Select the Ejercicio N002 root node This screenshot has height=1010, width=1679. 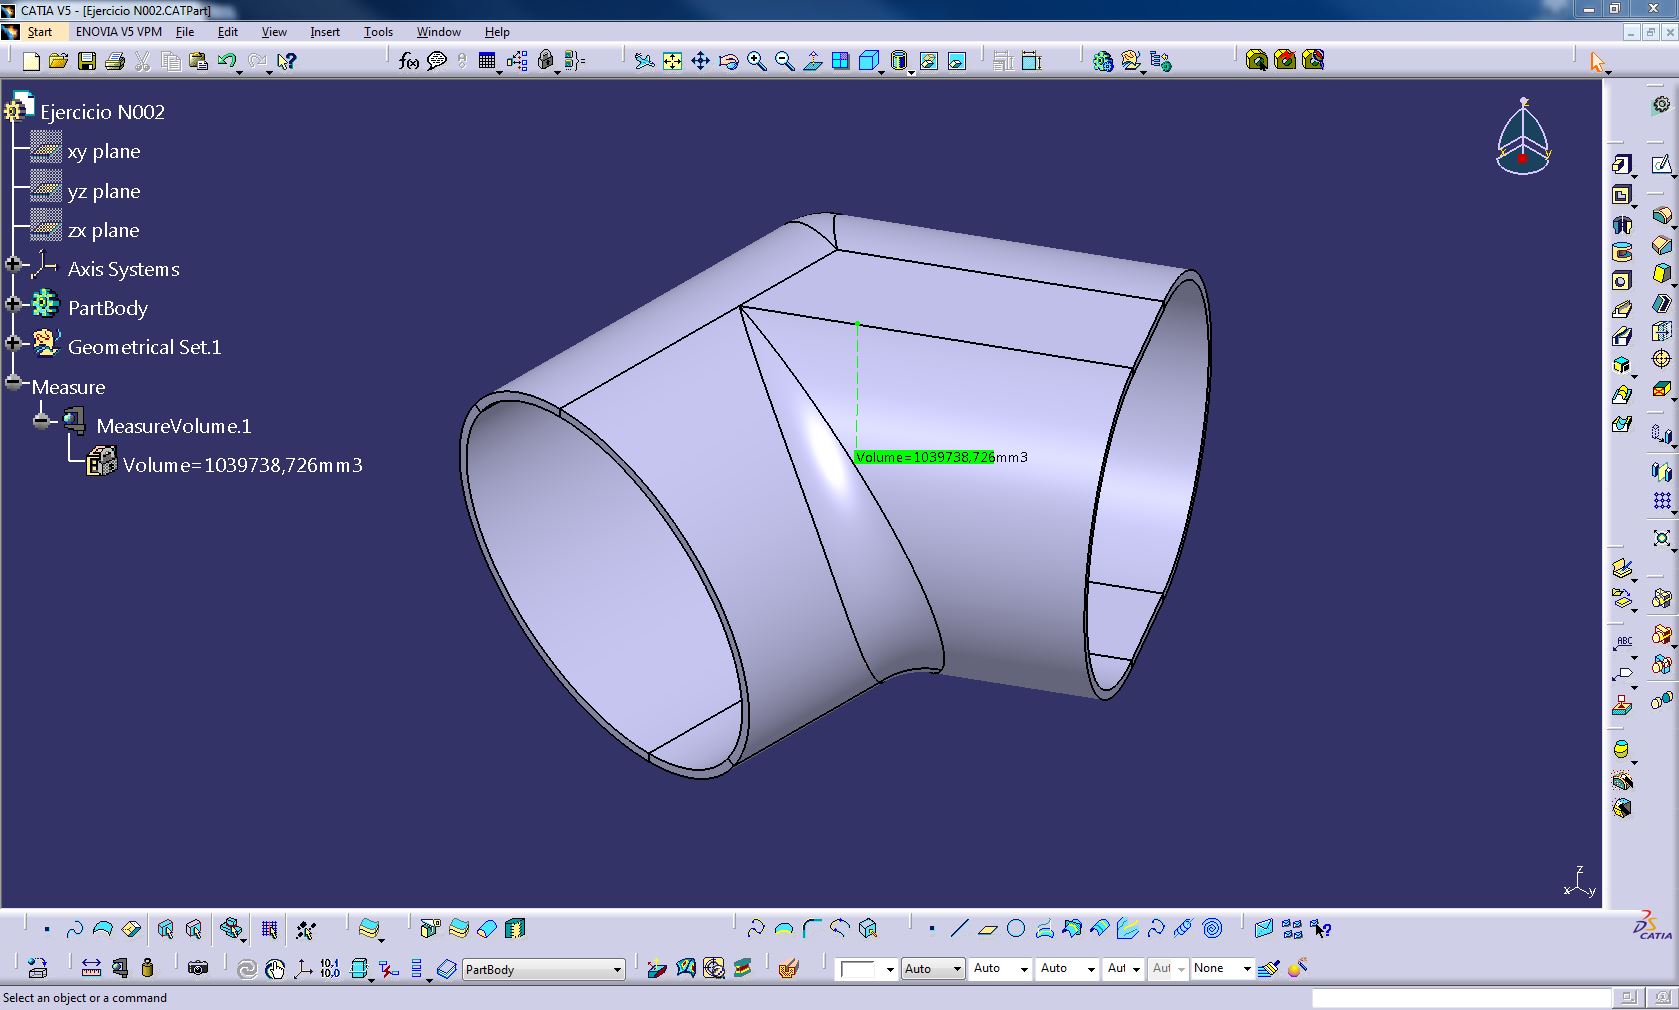pos(102,112)
